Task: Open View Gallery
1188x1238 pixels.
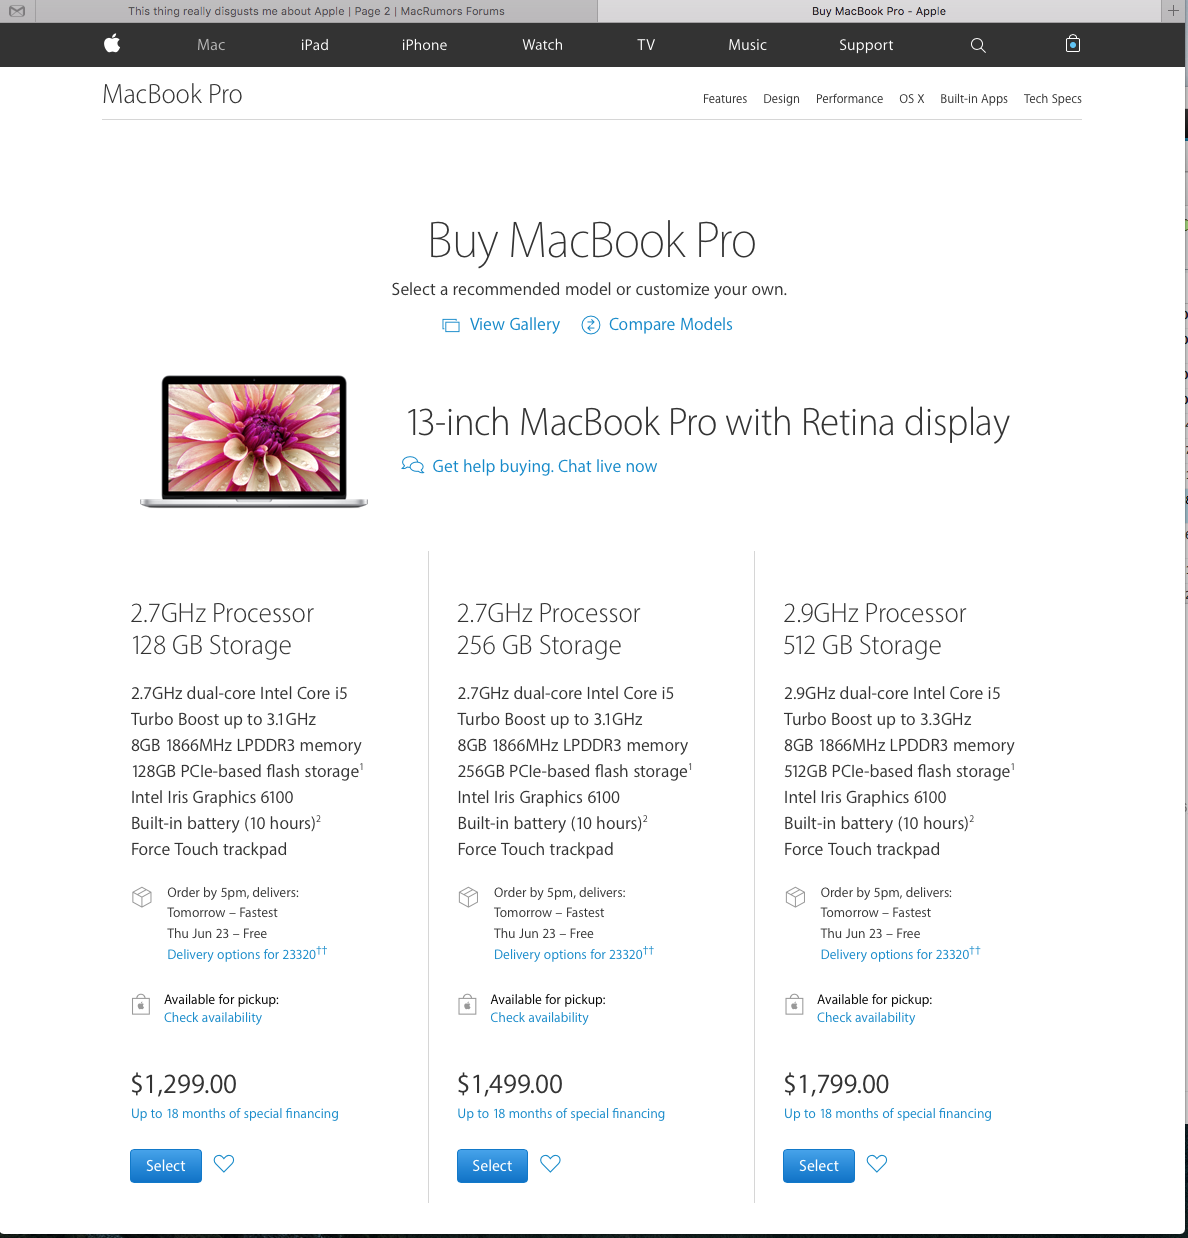Action: [x=501, y=324]
